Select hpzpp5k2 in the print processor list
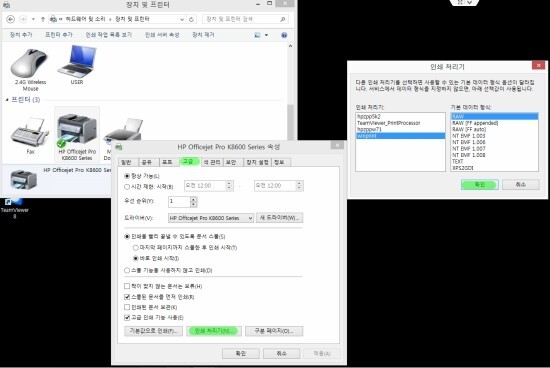This screenshot has height=368, width=550. (x=369, y=116)
